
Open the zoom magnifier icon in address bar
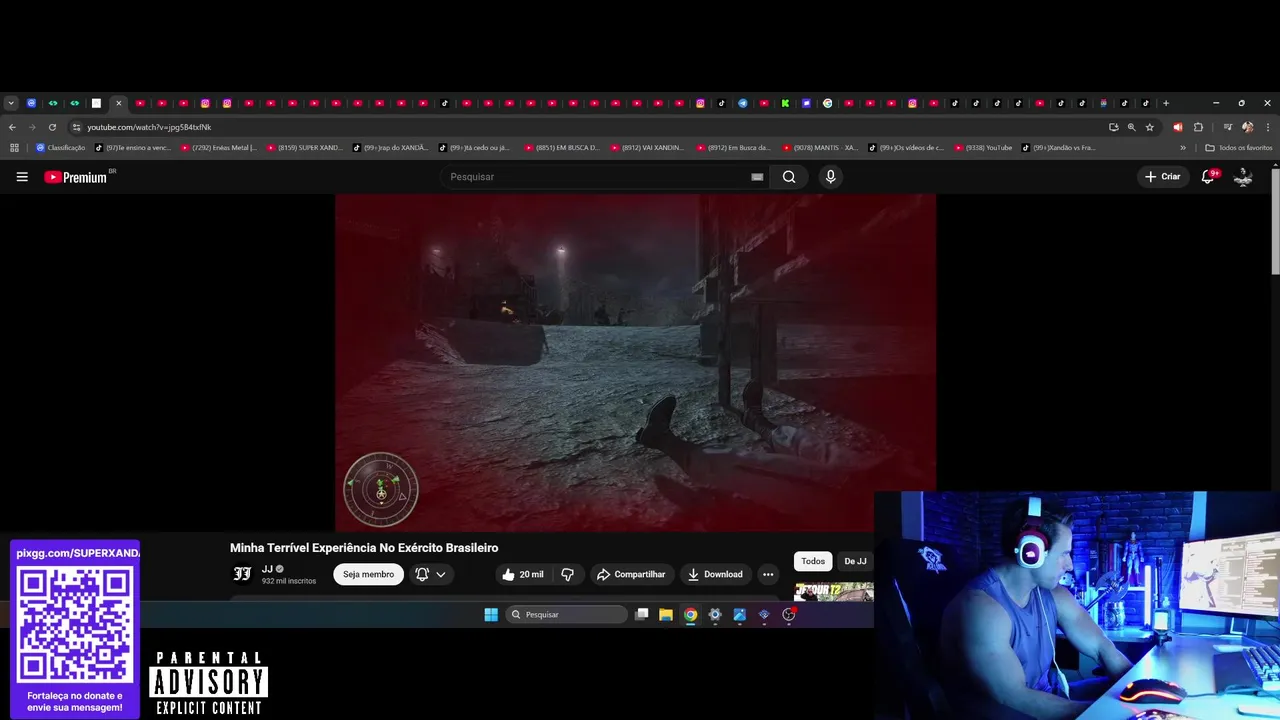click(1131, 127)
